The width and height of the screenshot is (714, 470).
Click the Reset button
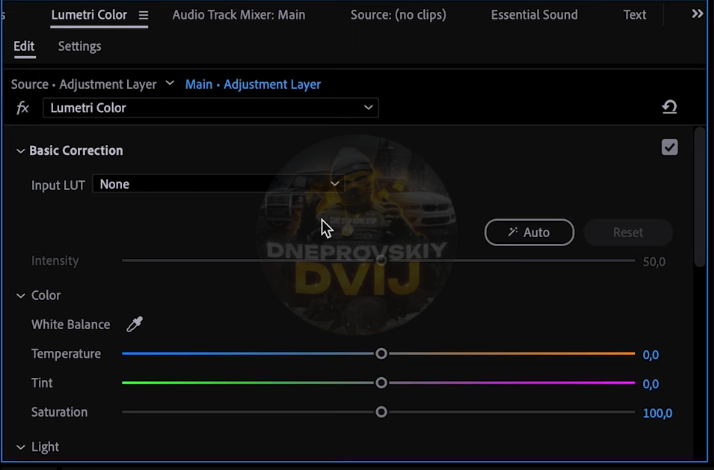(x=628, y=232)
